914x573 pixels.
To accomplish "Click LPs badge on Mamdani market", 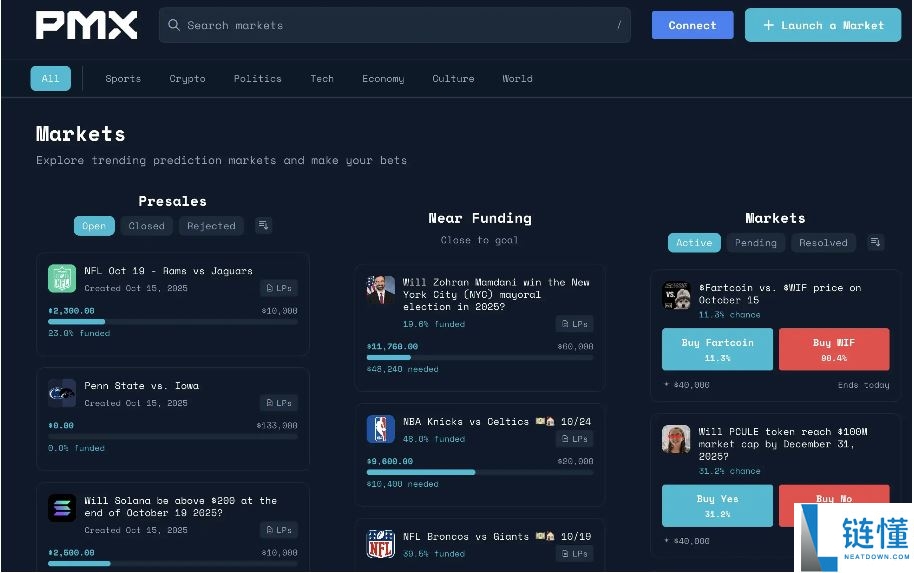I will pos(575,324).
